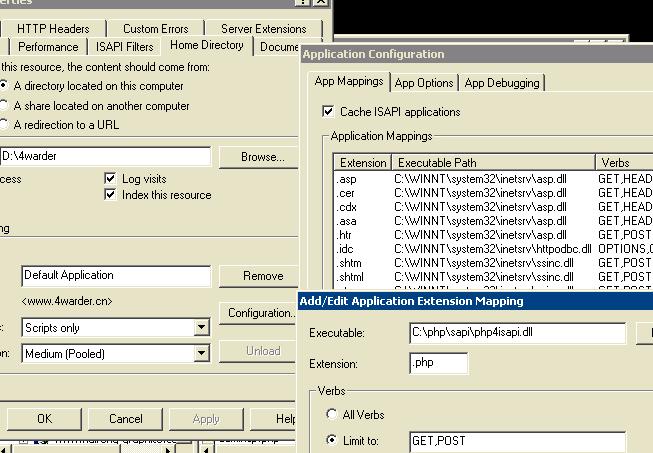This screenshot has height=453, width=653.
Task: Click Add/Edit Application Extension Mapping title bar
Action: point(475,301)
